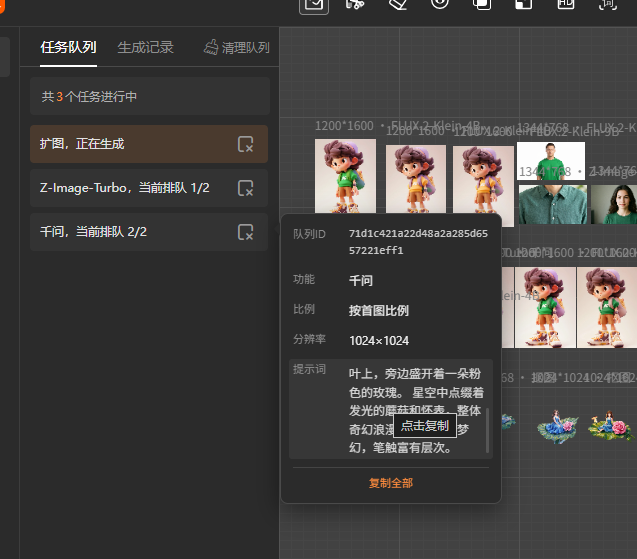Click the scissors cutout toolbar icon
The height and width of the screenshot is (559, 637).
coord(355,4)
